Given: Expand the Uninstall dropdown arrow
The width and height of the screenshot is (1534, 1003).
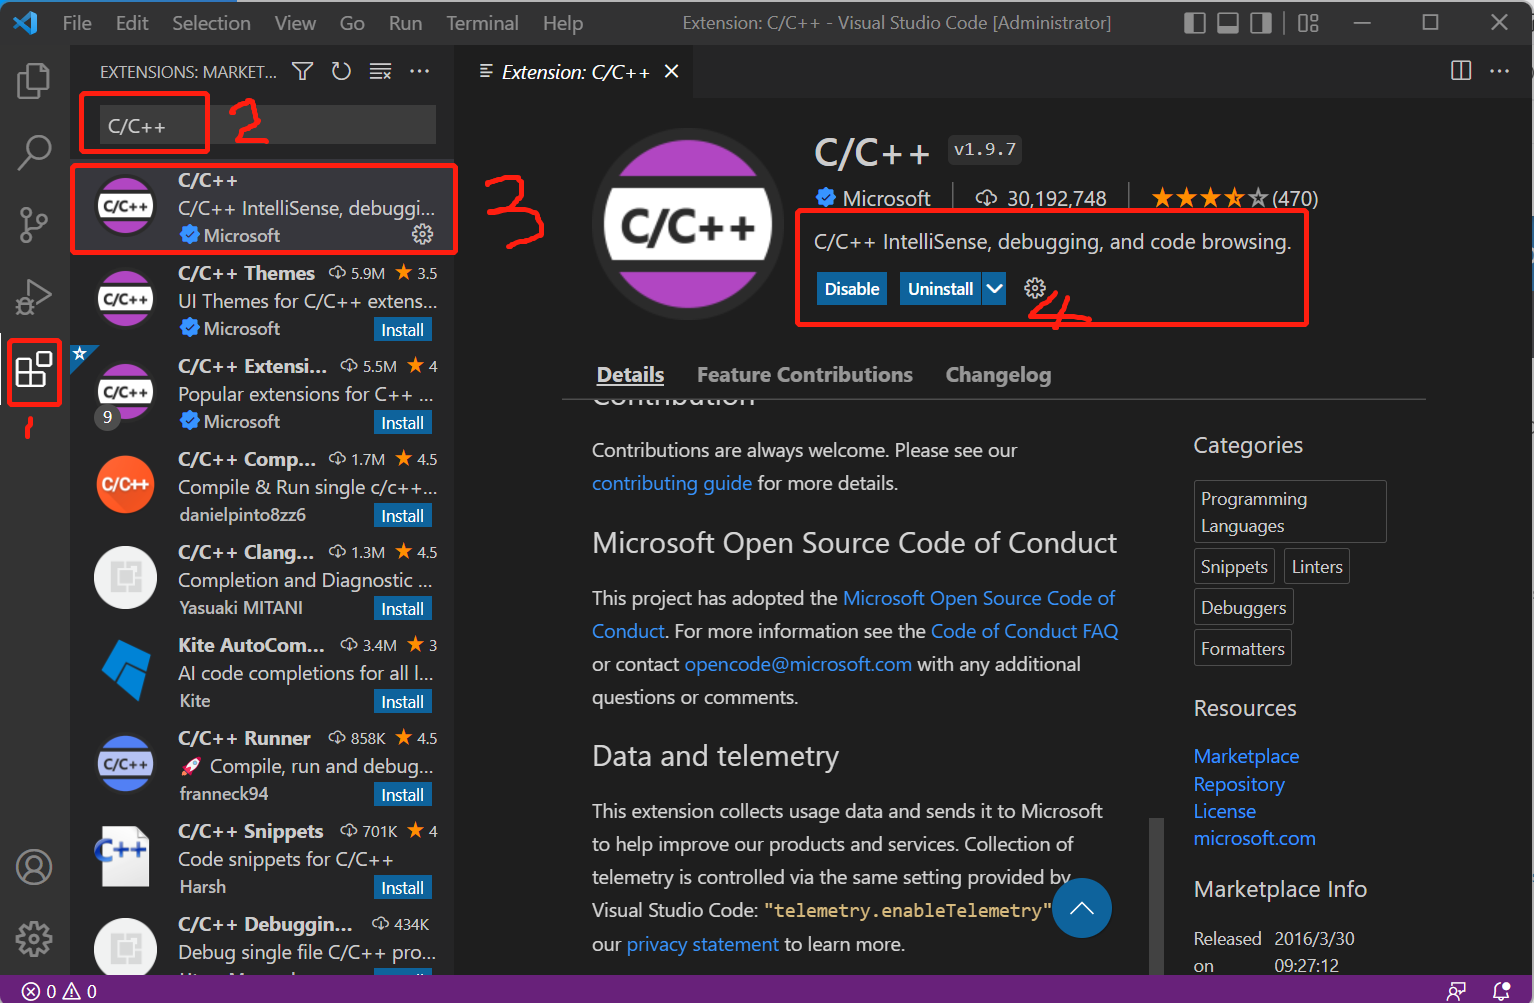Looking at the screenshot, I should click(x=994, y=288).
